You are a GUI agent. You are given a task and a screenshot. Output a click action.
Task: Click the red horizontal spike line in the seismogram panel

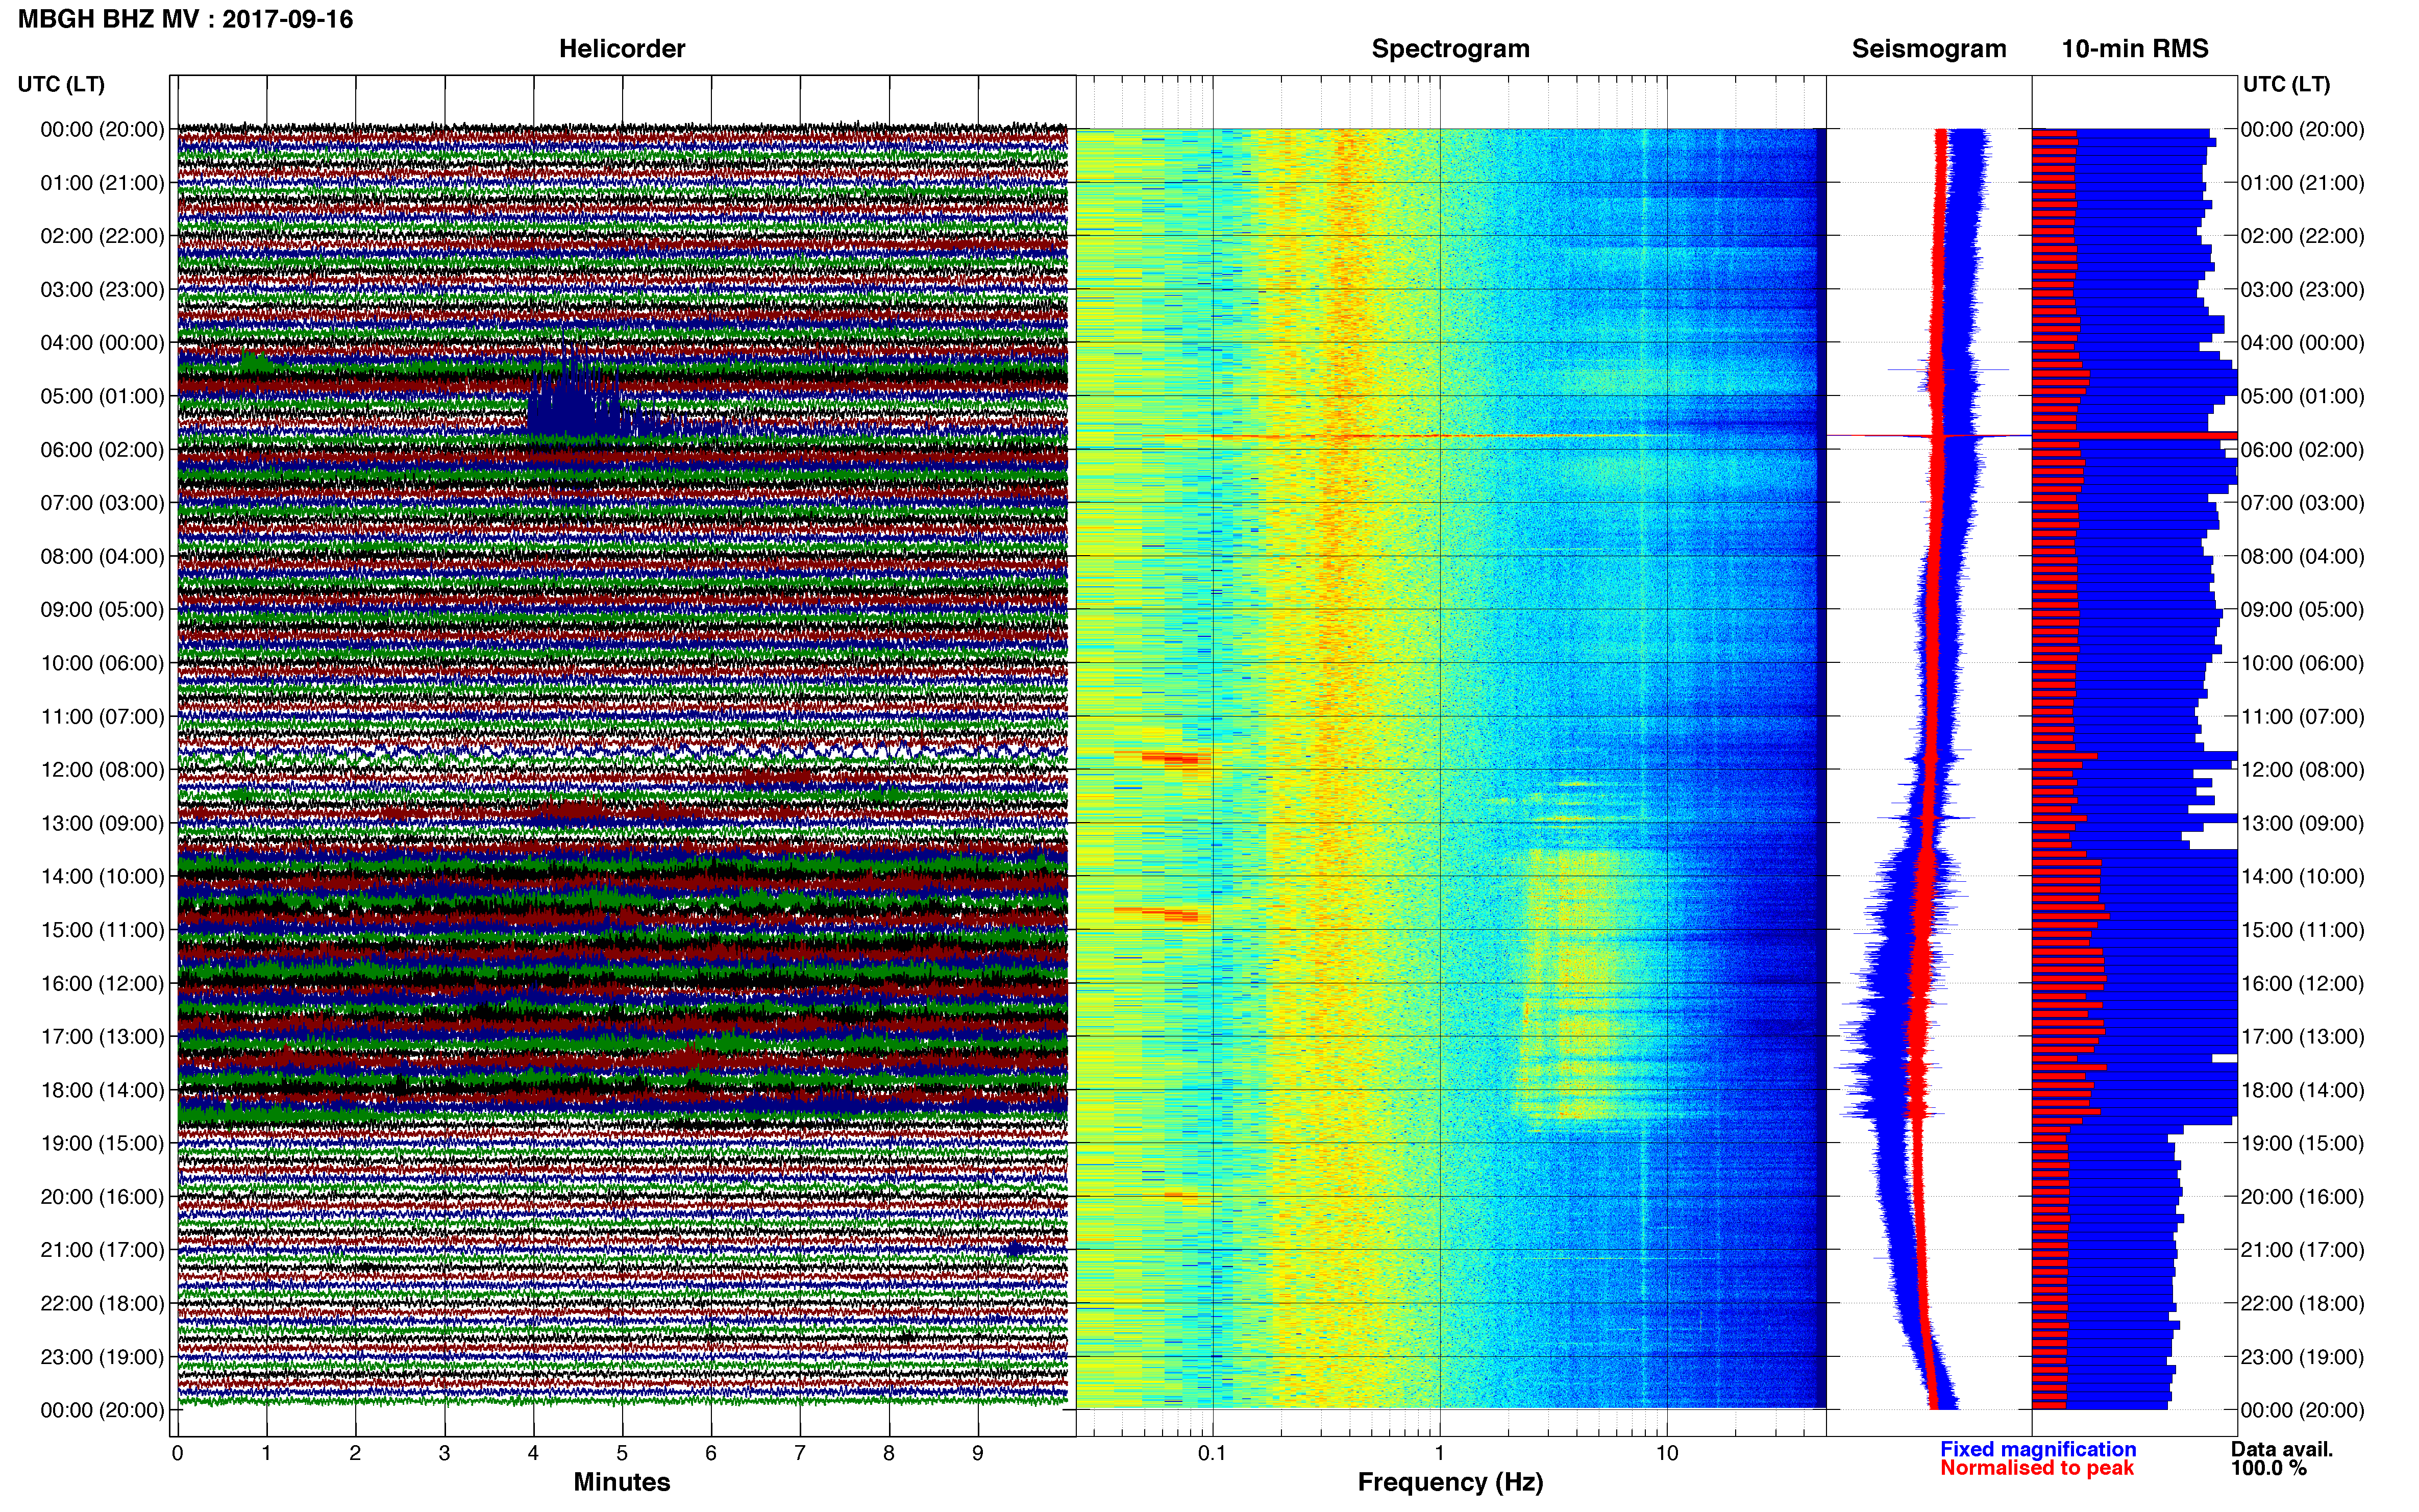point(1930,436)
